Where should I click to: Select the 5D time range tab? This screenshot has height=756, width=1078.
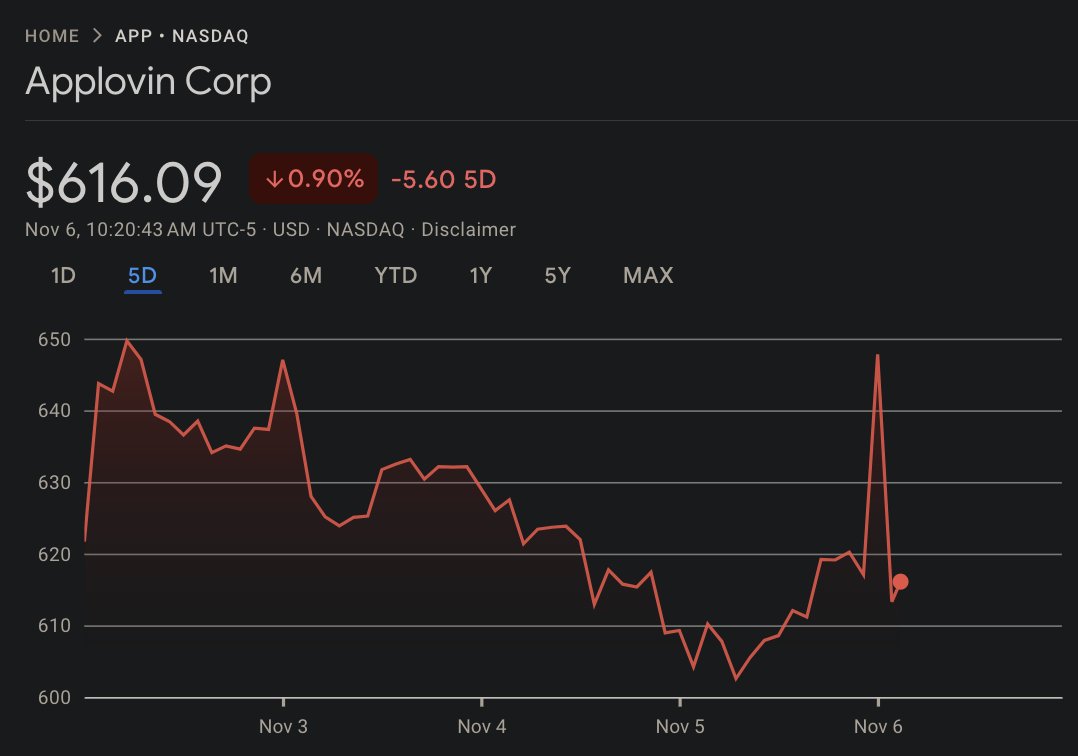click(142, 275)
